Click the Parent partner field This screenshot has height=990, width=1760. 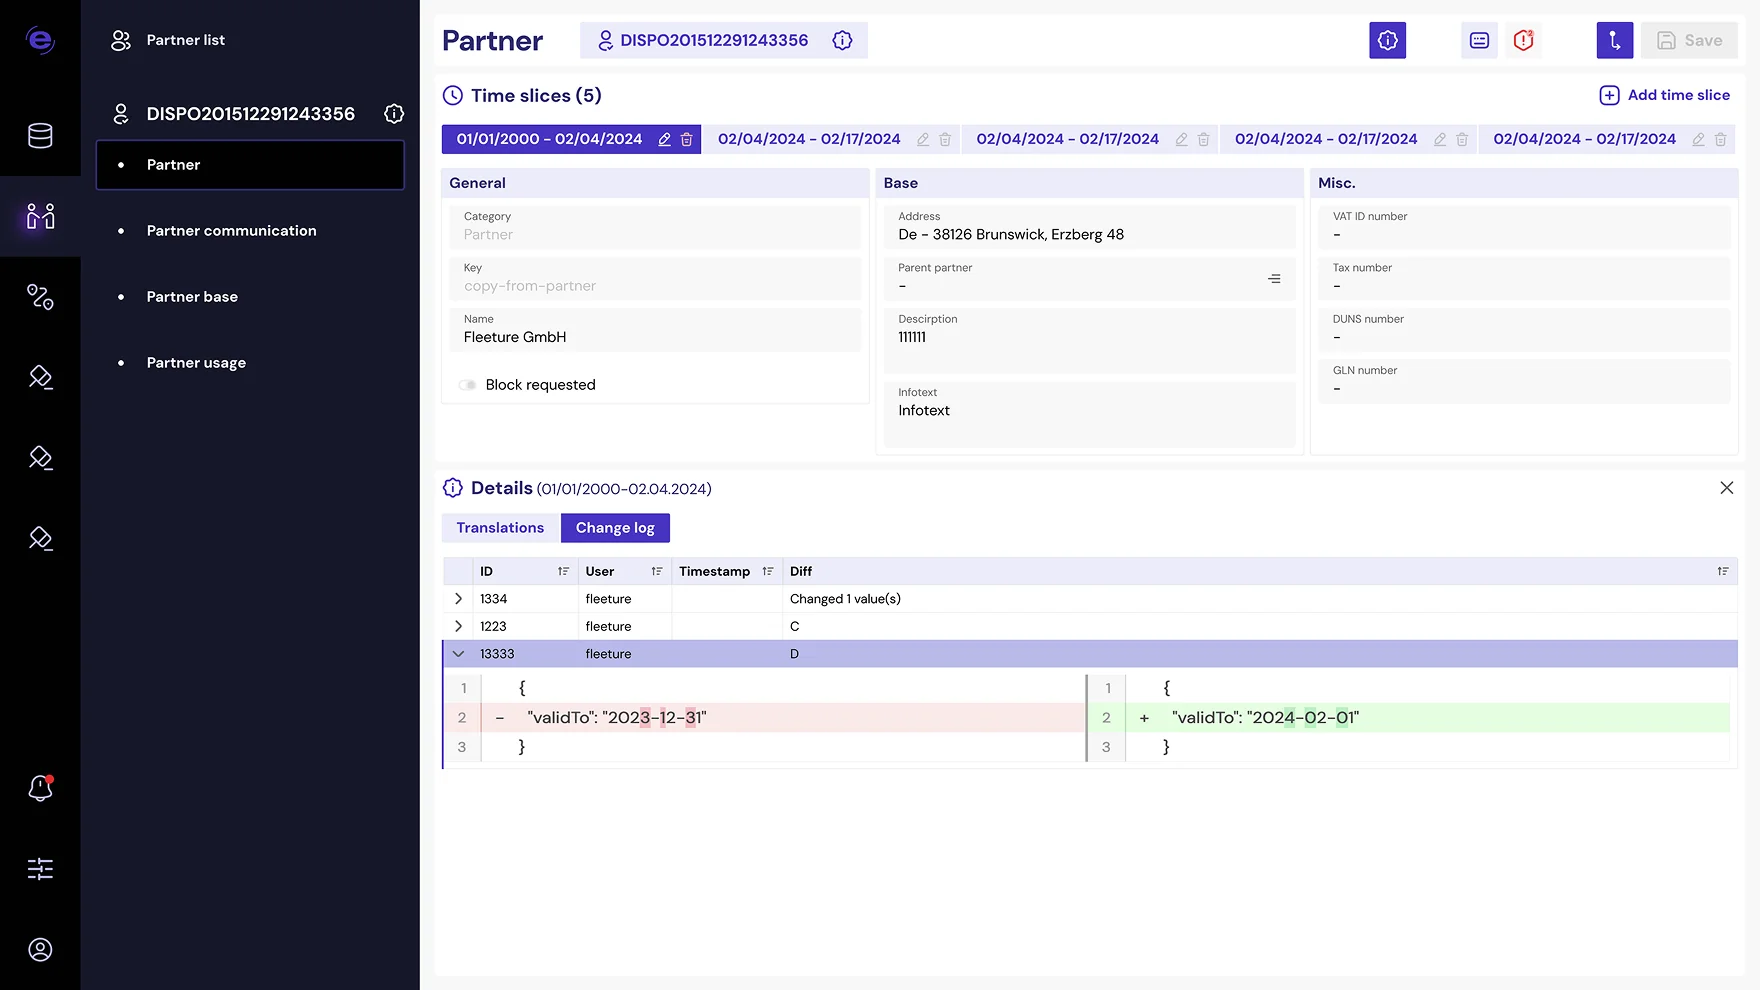(1089, 278)
